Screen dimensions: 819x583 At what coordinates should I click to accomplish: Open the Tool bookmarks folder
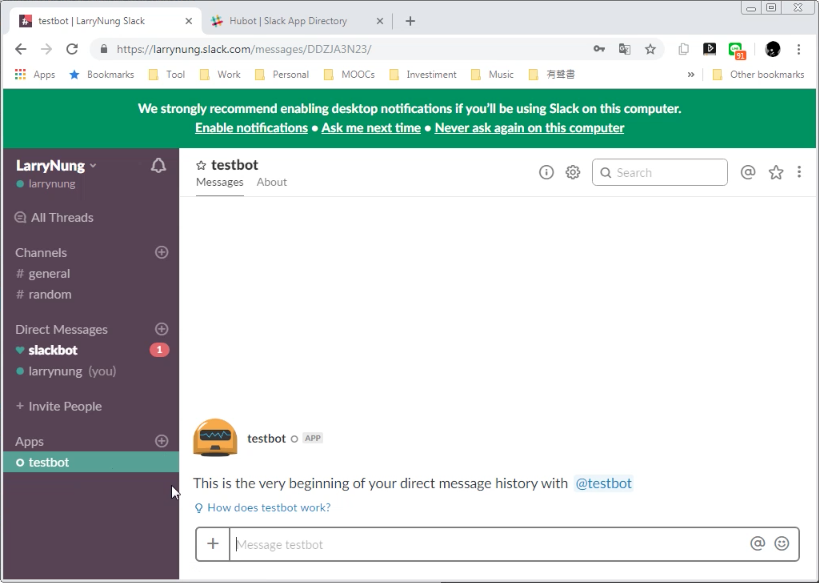[x=167, y=75]
